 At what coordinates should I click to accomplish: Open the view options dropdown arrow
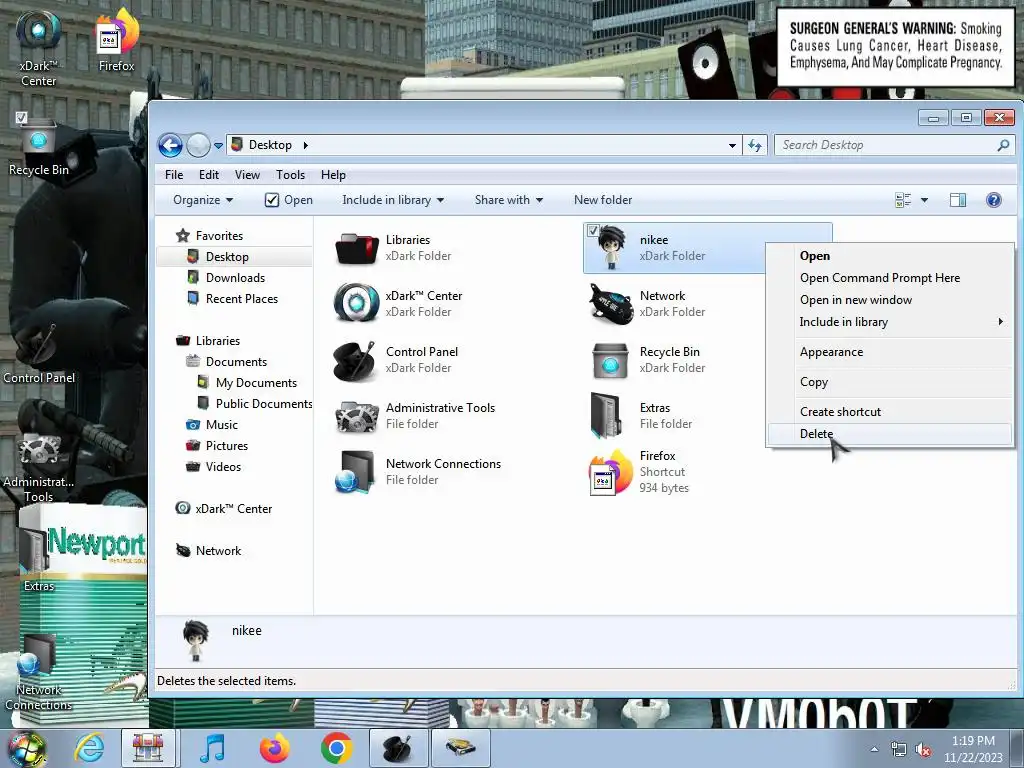pos(924,200)
